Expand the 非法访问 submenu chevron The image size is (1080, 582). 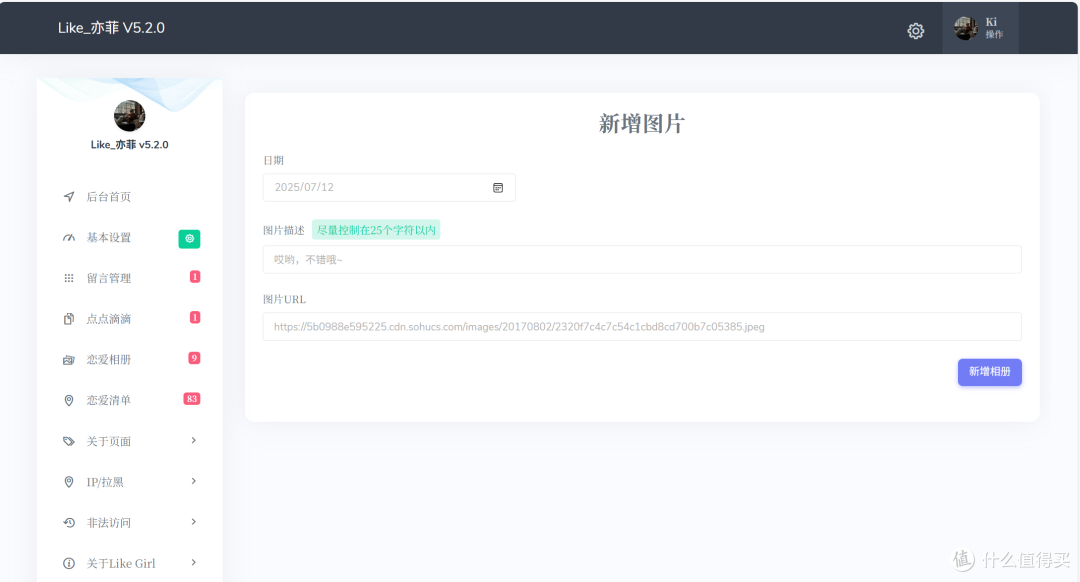194,521
